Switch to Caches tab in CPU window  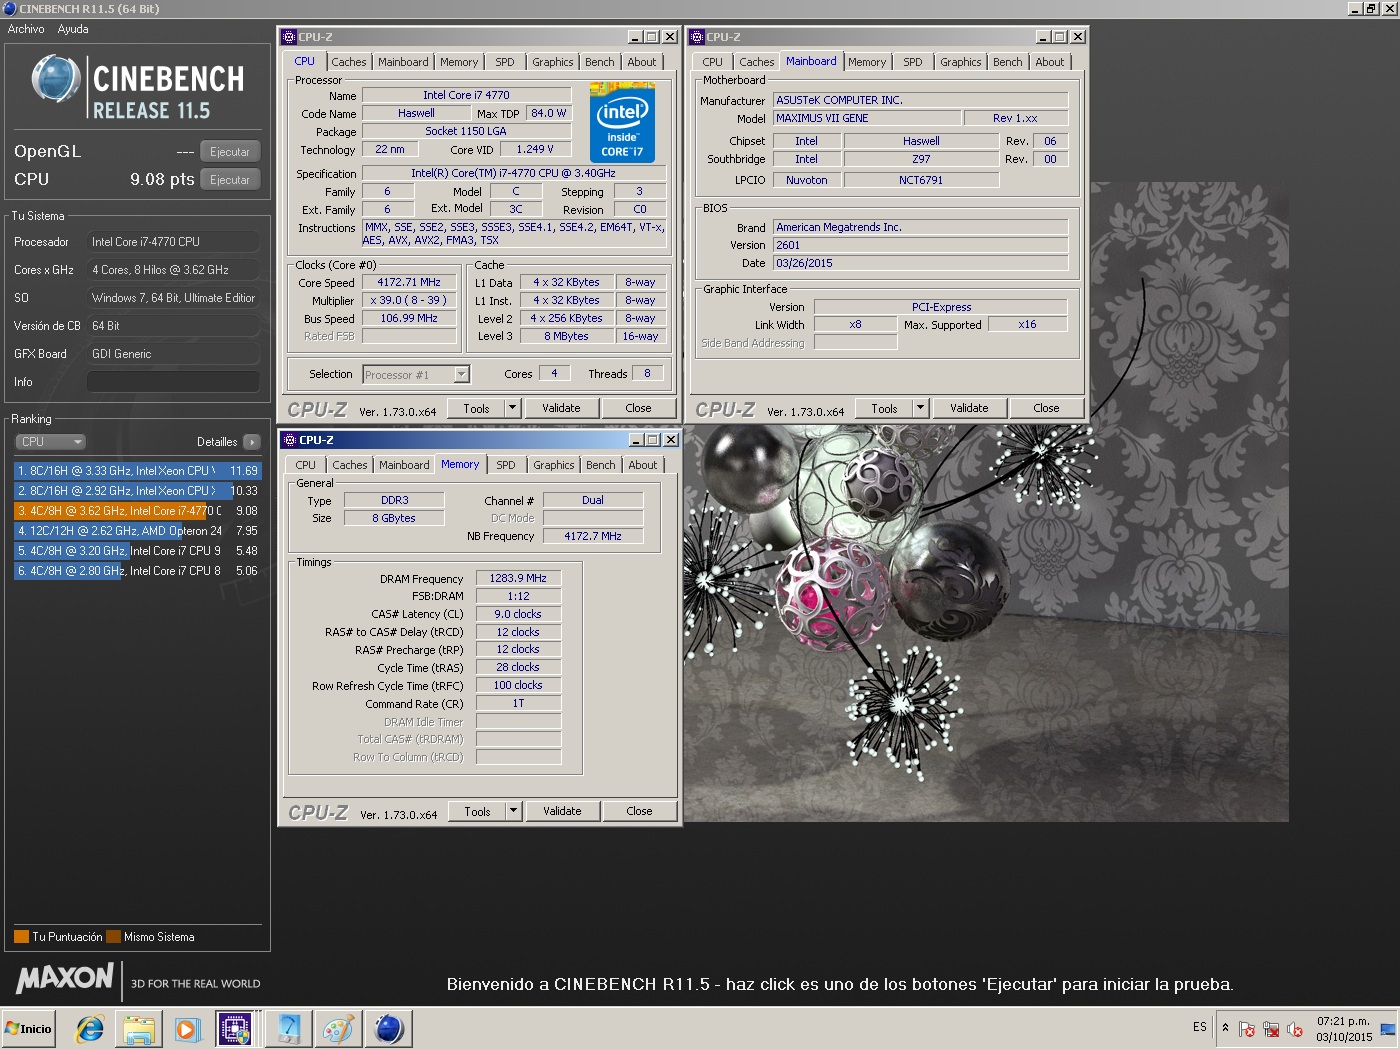pyautogui.click(x=349, y=62)
